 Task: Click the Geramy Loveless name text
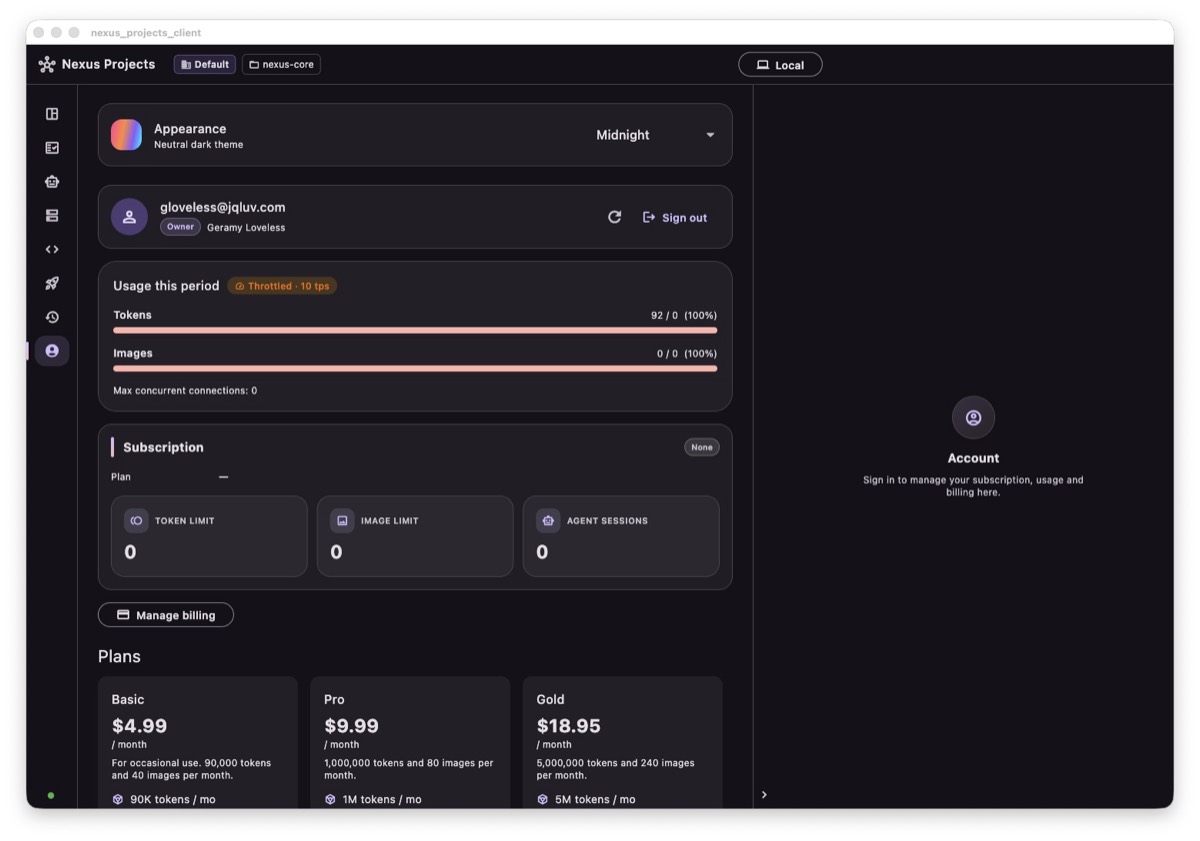(x=246, y=228)
